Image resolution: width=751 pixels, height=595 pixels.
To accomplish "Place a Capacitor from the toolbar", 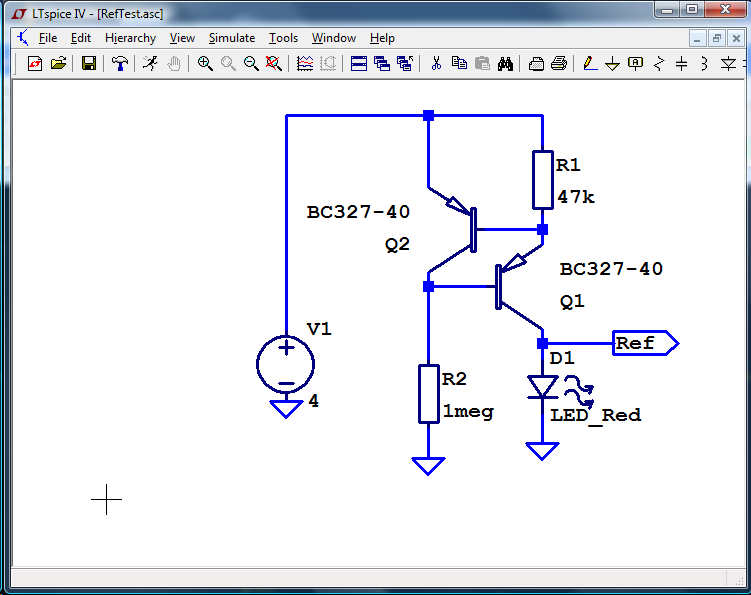I will pyautogui.click(x=682, y=63).
